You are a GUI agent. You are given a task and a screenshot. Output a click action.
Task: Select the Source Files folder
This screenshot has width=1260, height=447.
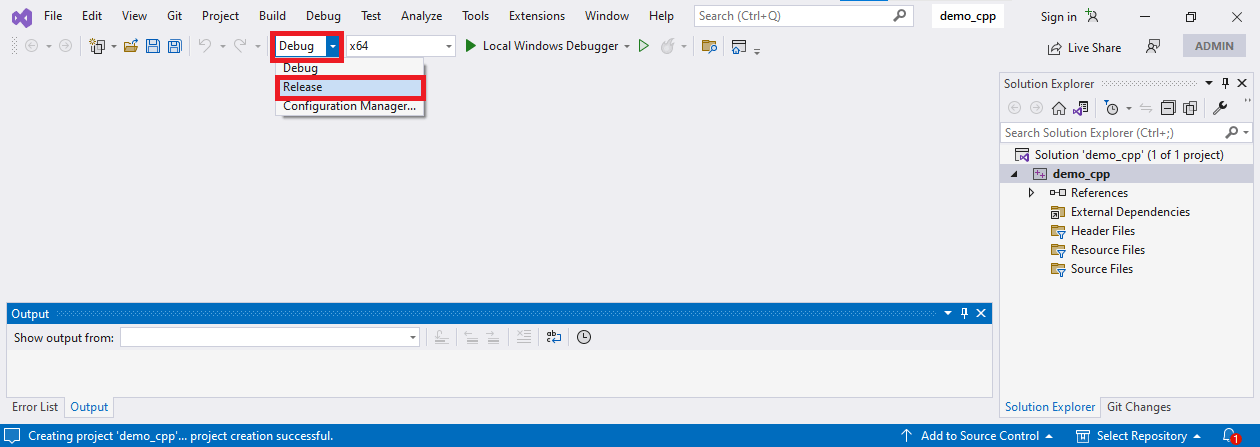1091,269
